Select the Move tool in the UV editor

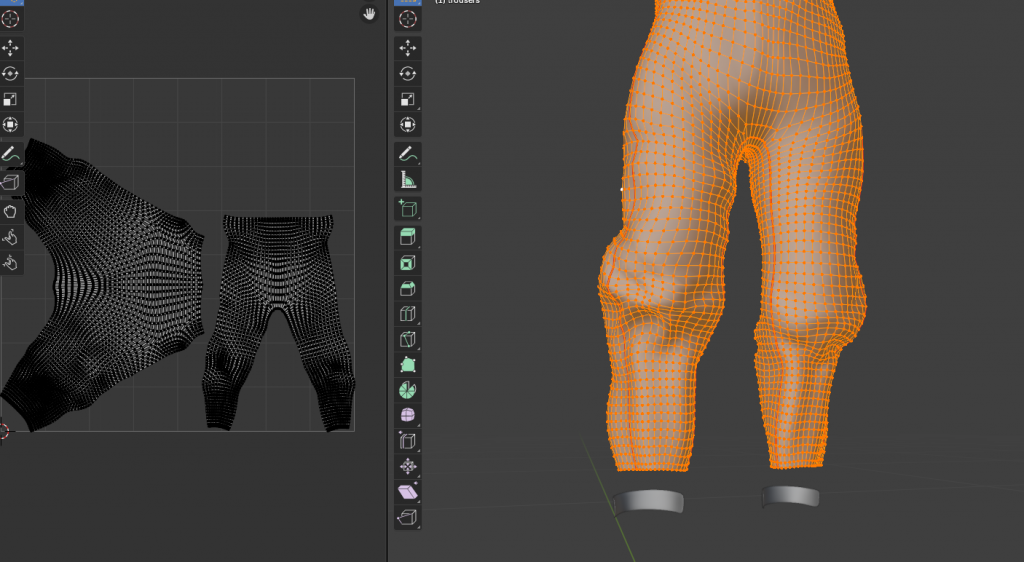click(10, 48)
